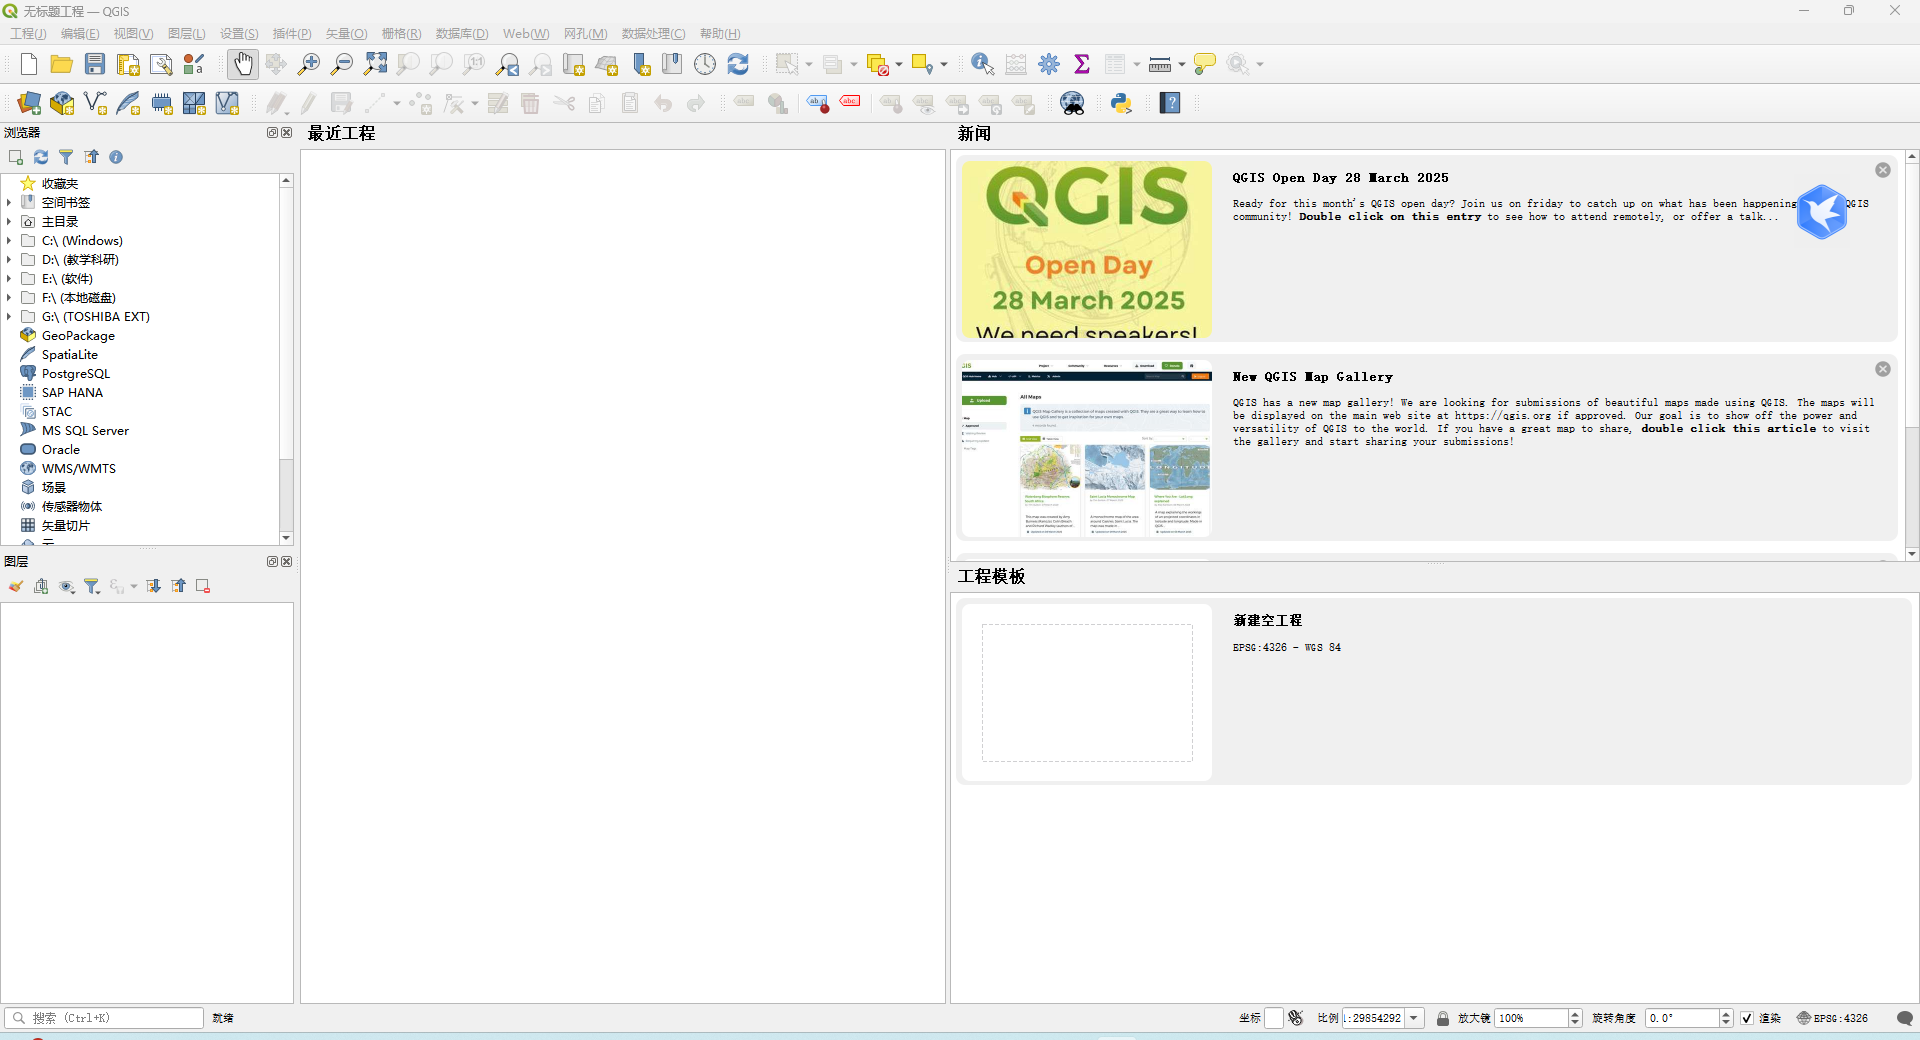
Task: Open the 数据处理(C) menu
Action: (x=653, y=33)
